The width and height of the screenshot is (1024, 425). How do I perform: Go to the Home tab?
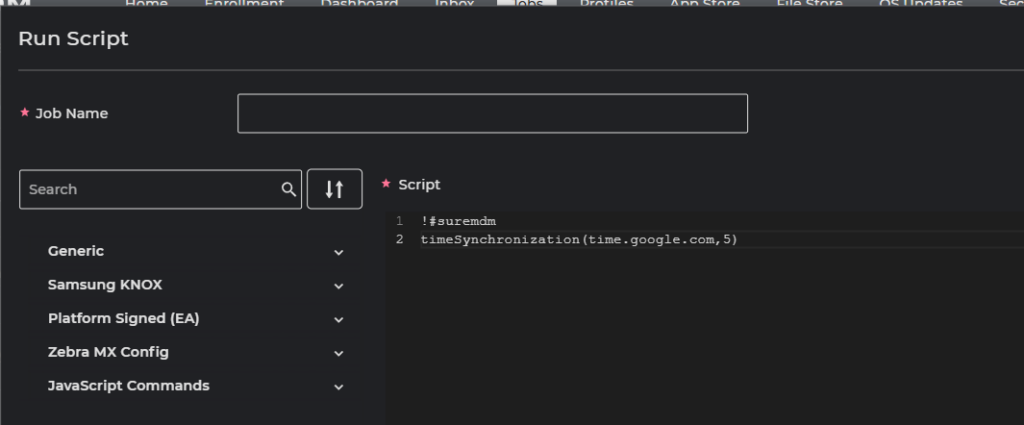[x=146, y=4]
